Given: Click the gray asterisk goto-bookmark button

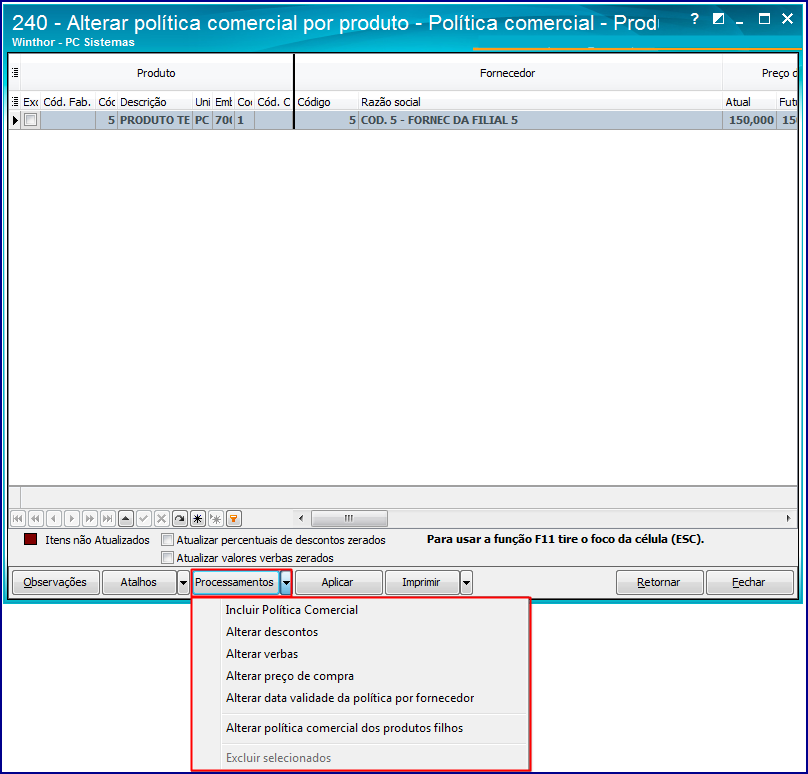Looking at the screenshot, I should coord(216,518).
